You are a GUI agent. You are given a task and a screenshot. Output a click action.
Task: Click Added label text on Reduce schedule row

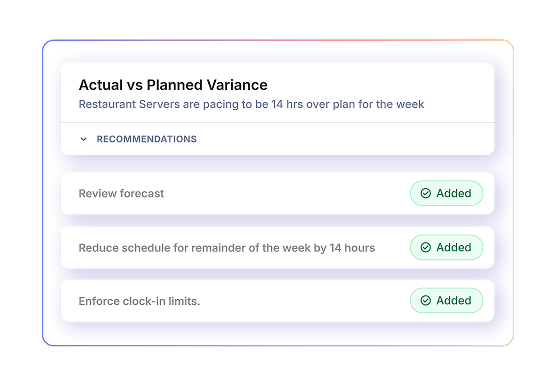(454, 247)
